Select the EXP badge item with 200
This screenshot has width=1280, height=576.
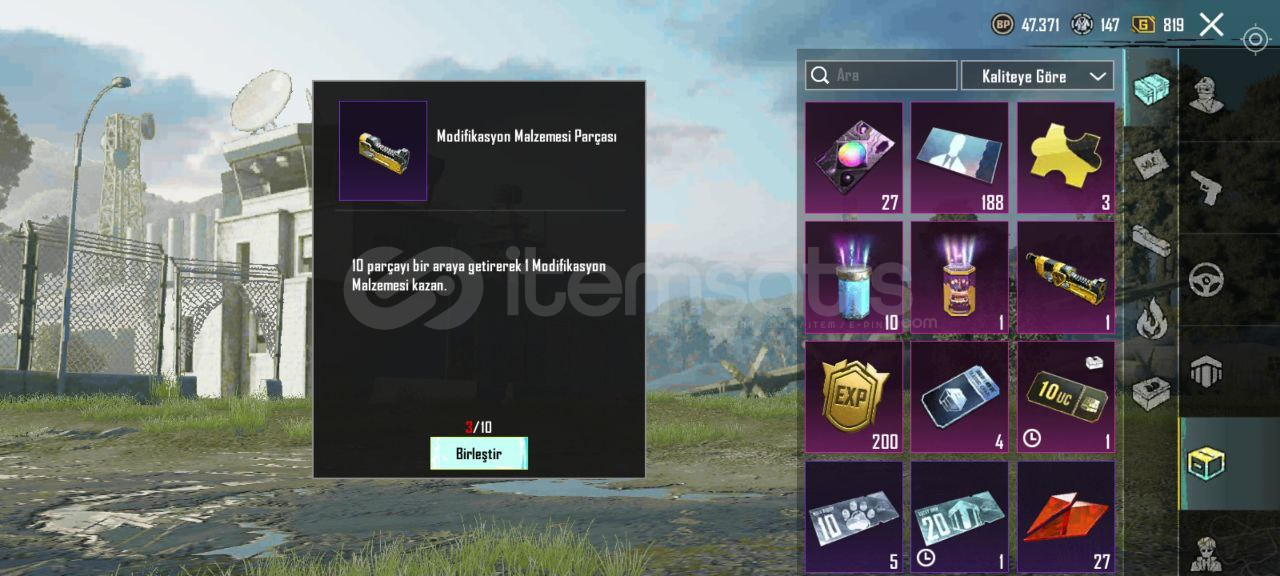854,397
